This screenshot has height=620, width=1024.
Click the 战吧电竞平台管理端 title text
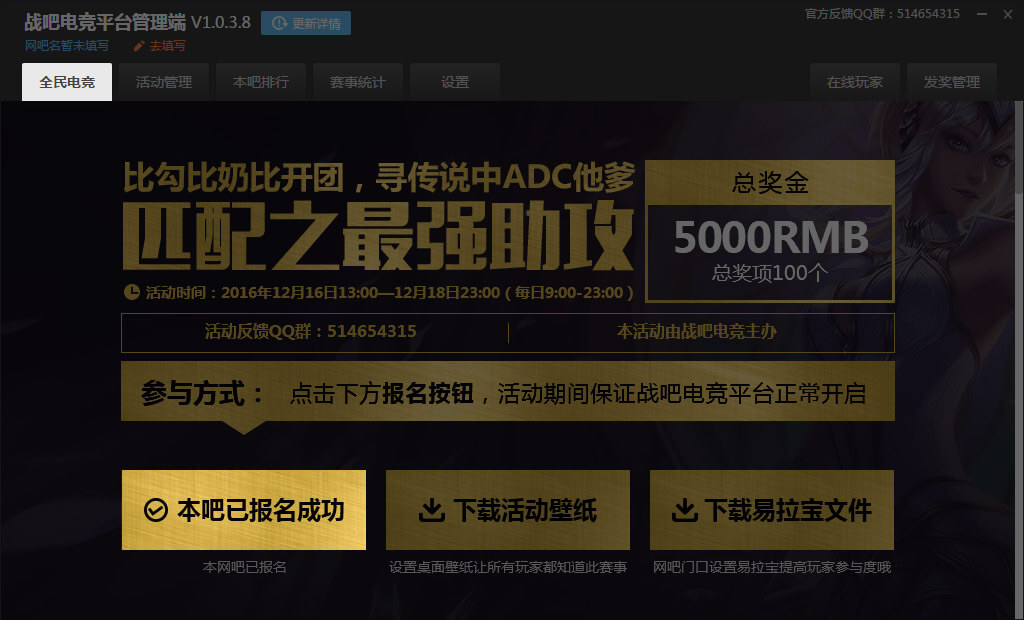[105, 22]
